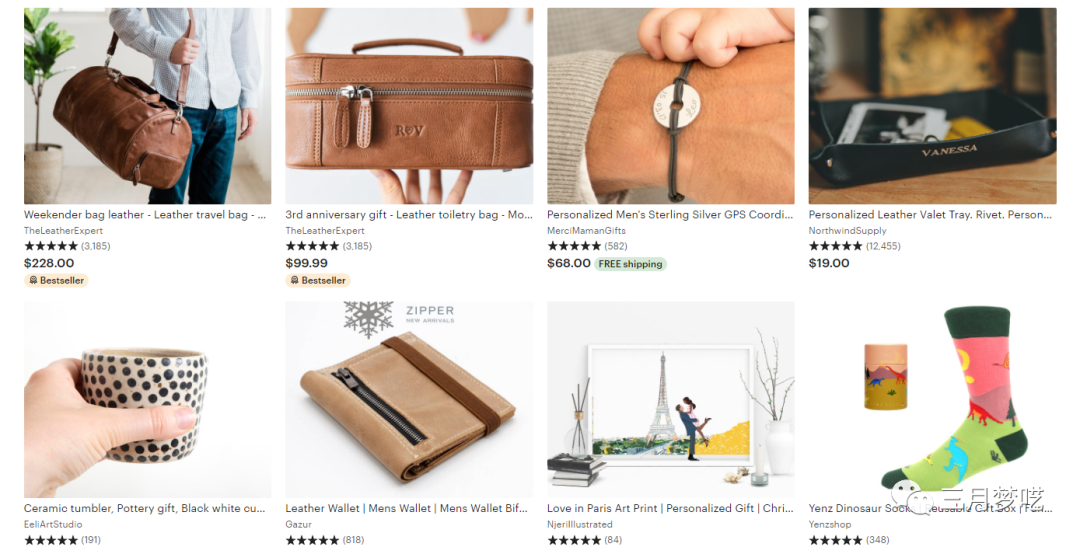This screenshot has height=547, width=1080.
Task: Visit the MerciMamanGifts shop link
Action: coord(586,231)
